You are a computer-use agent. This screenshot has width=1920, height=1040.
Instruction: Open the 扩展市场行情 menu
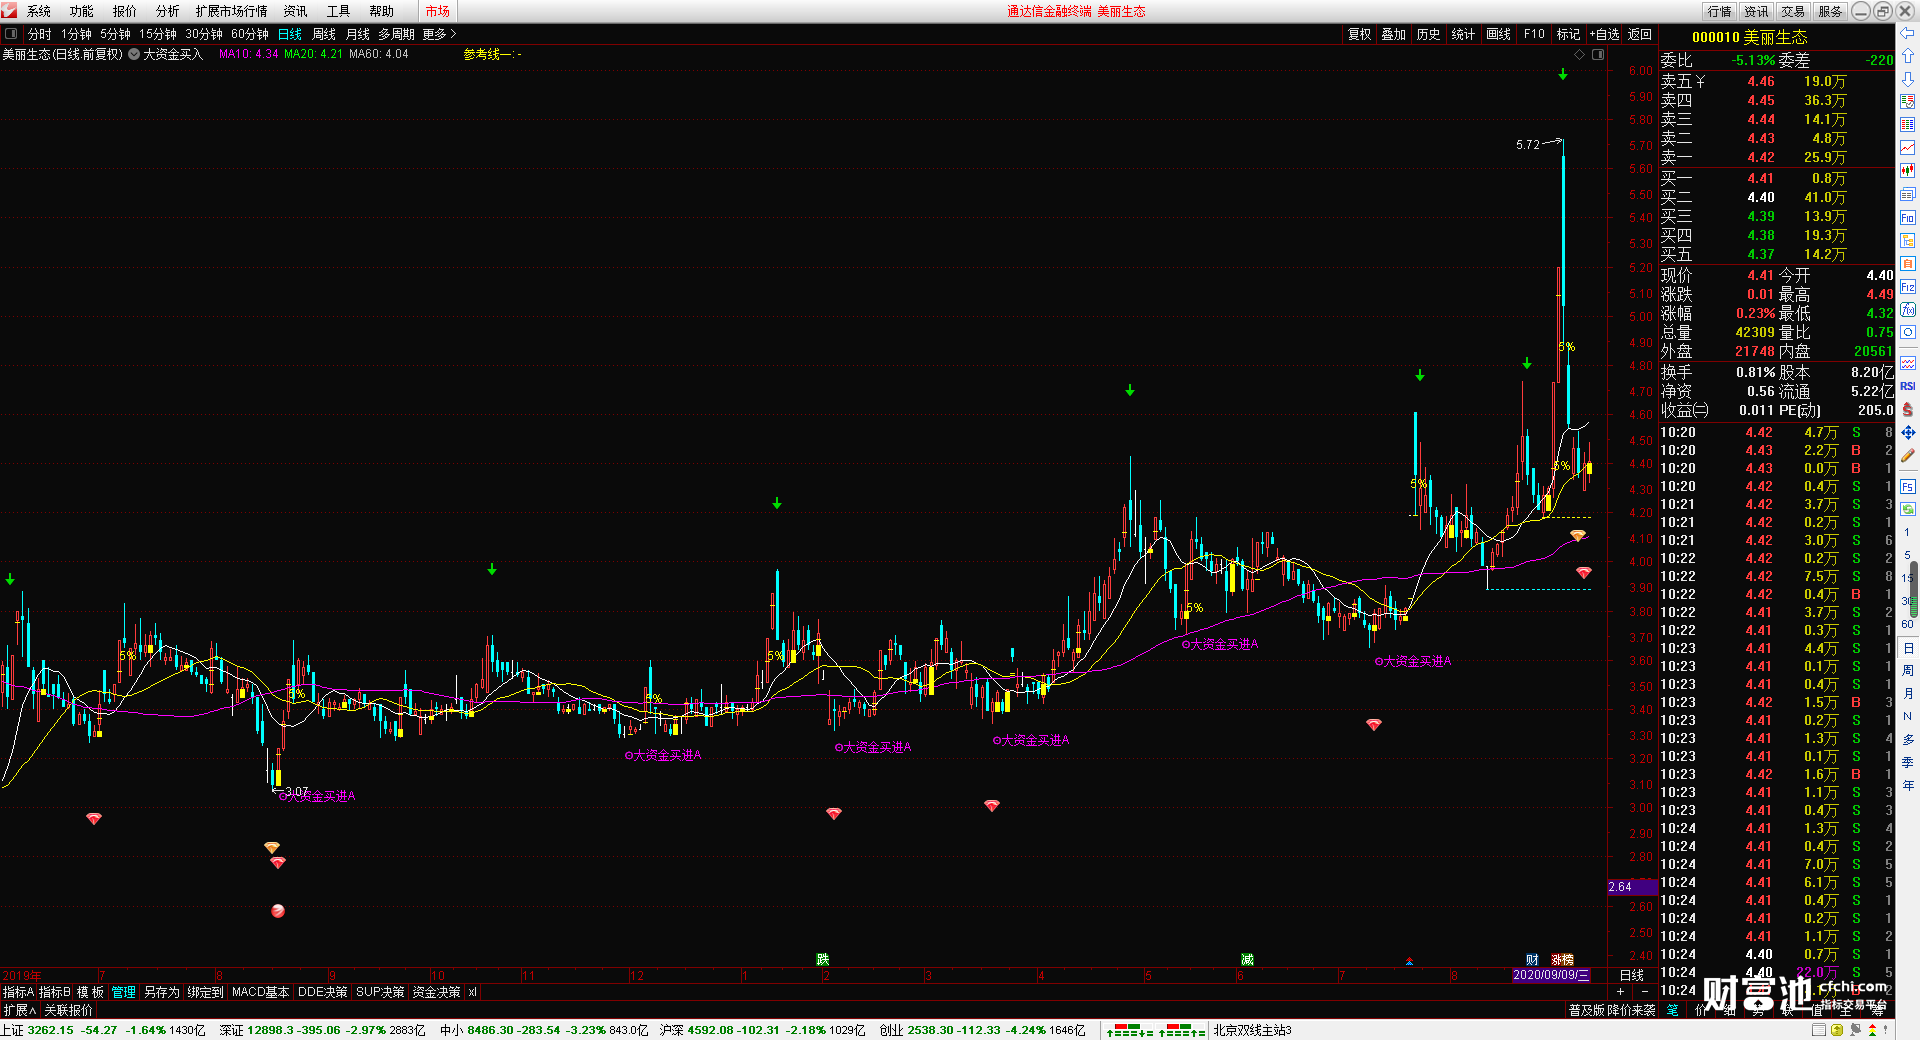click(x=232, y=11)
